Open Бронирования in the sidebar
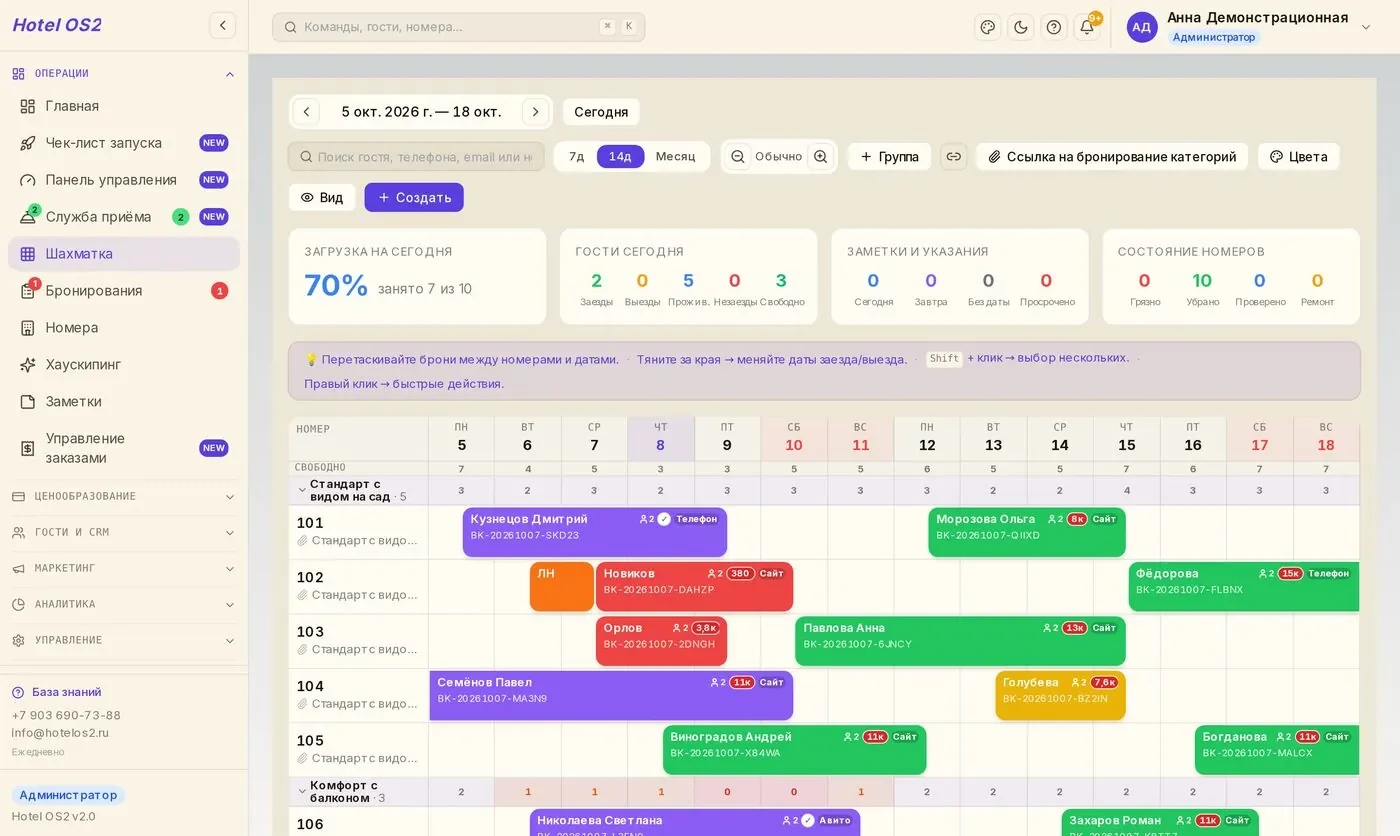 coord(124,291)
